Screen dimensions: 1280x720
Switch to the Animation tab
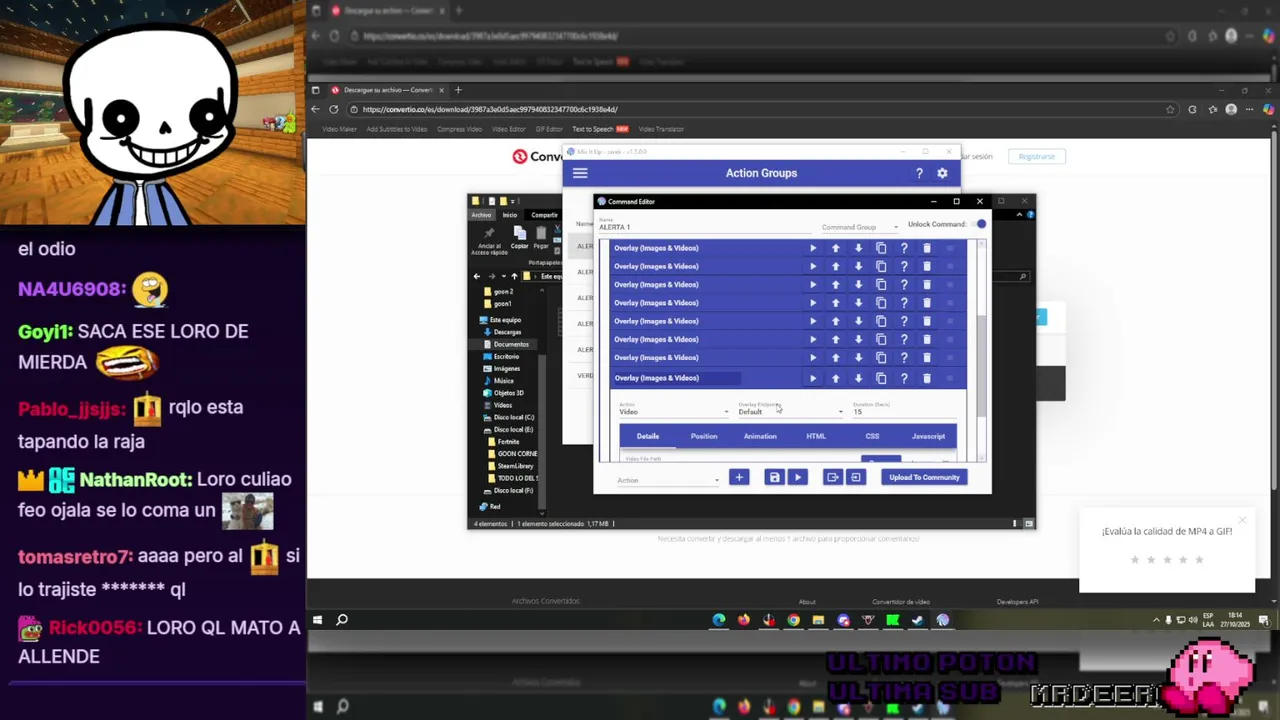(x=760, y=436)
